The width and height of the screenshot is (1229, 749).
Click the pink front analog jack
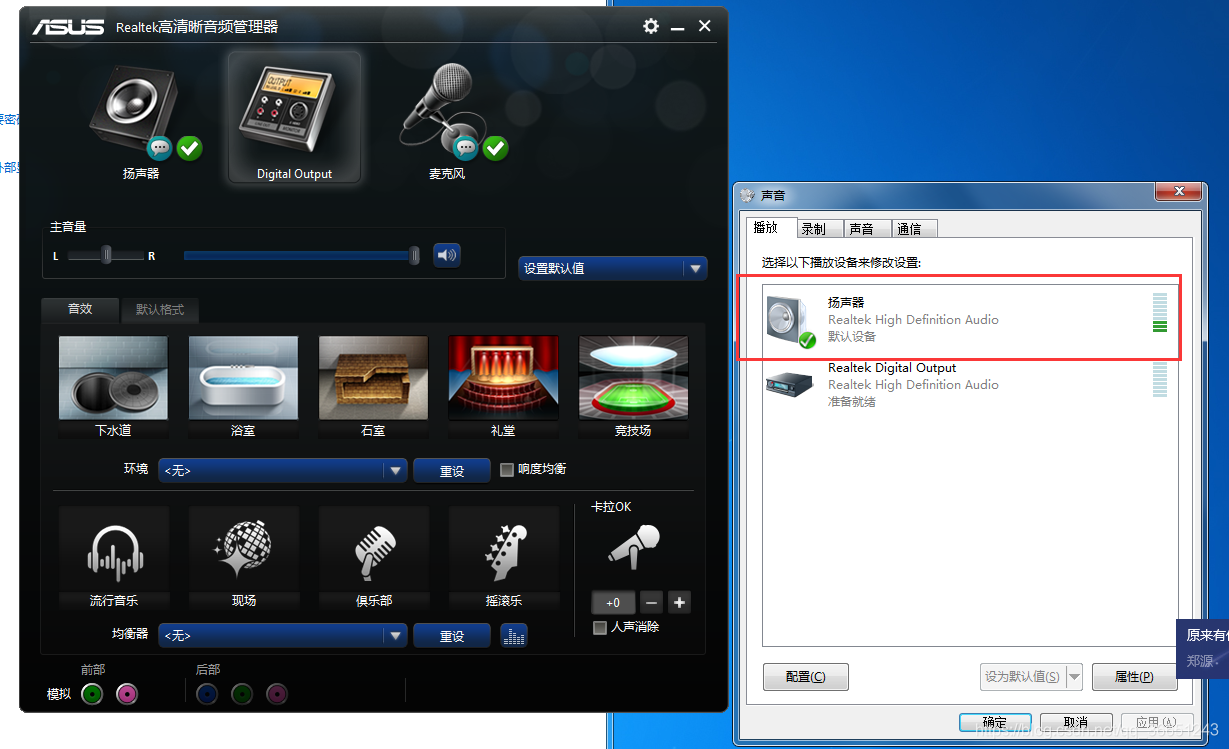click(126, 694)
